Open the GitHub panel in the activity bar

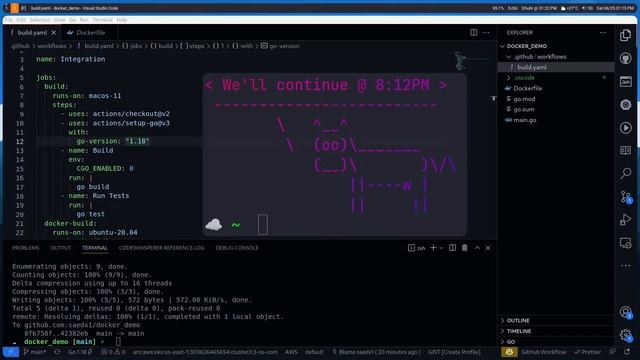click(x=625, y=58)
